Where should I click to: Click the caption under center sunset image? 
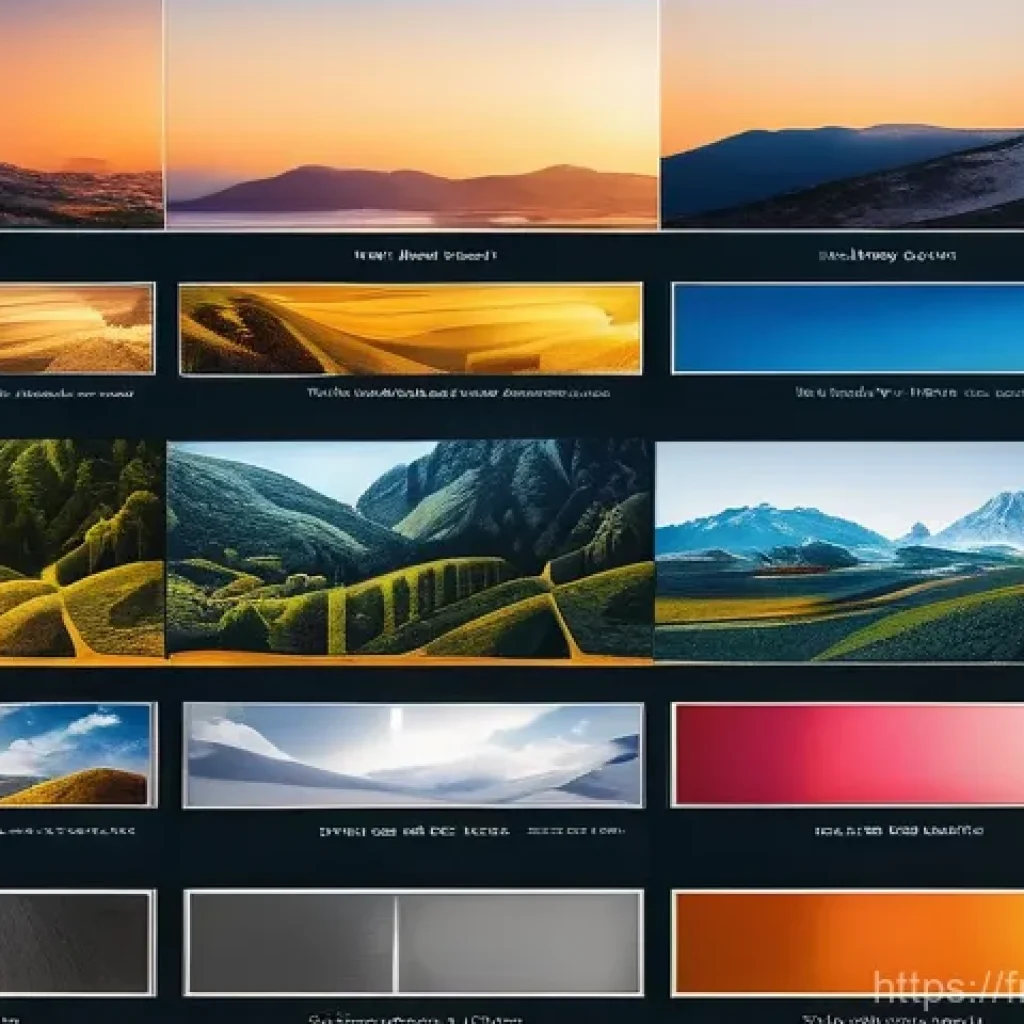tap(425, 256)
